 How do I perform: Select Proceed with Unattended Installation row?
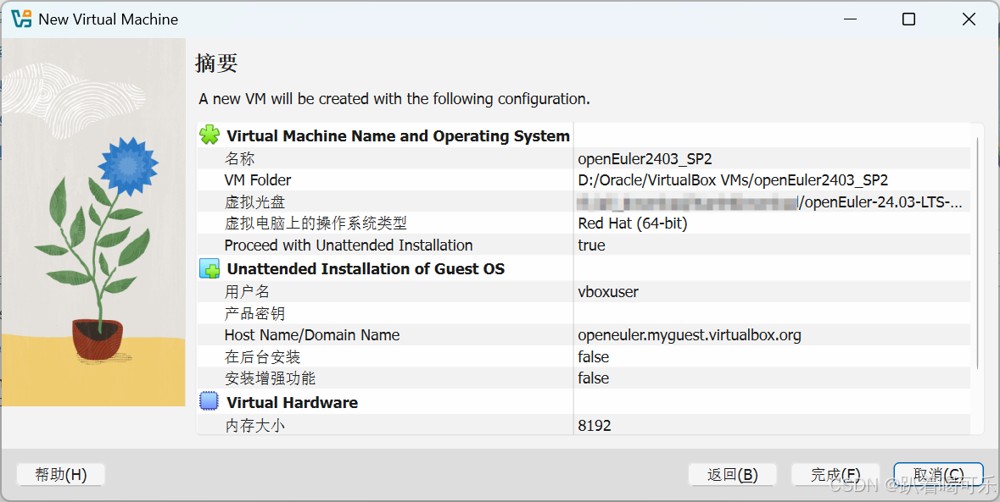[x=580, y=245]
